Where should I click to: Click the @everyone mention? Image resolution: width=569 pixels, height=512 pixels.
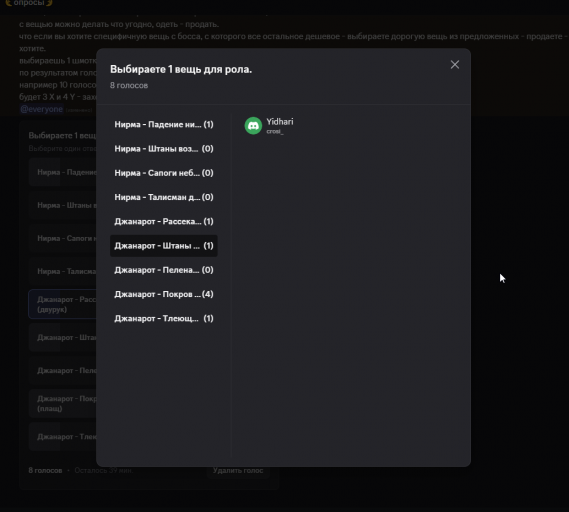[x=41, y=109]
